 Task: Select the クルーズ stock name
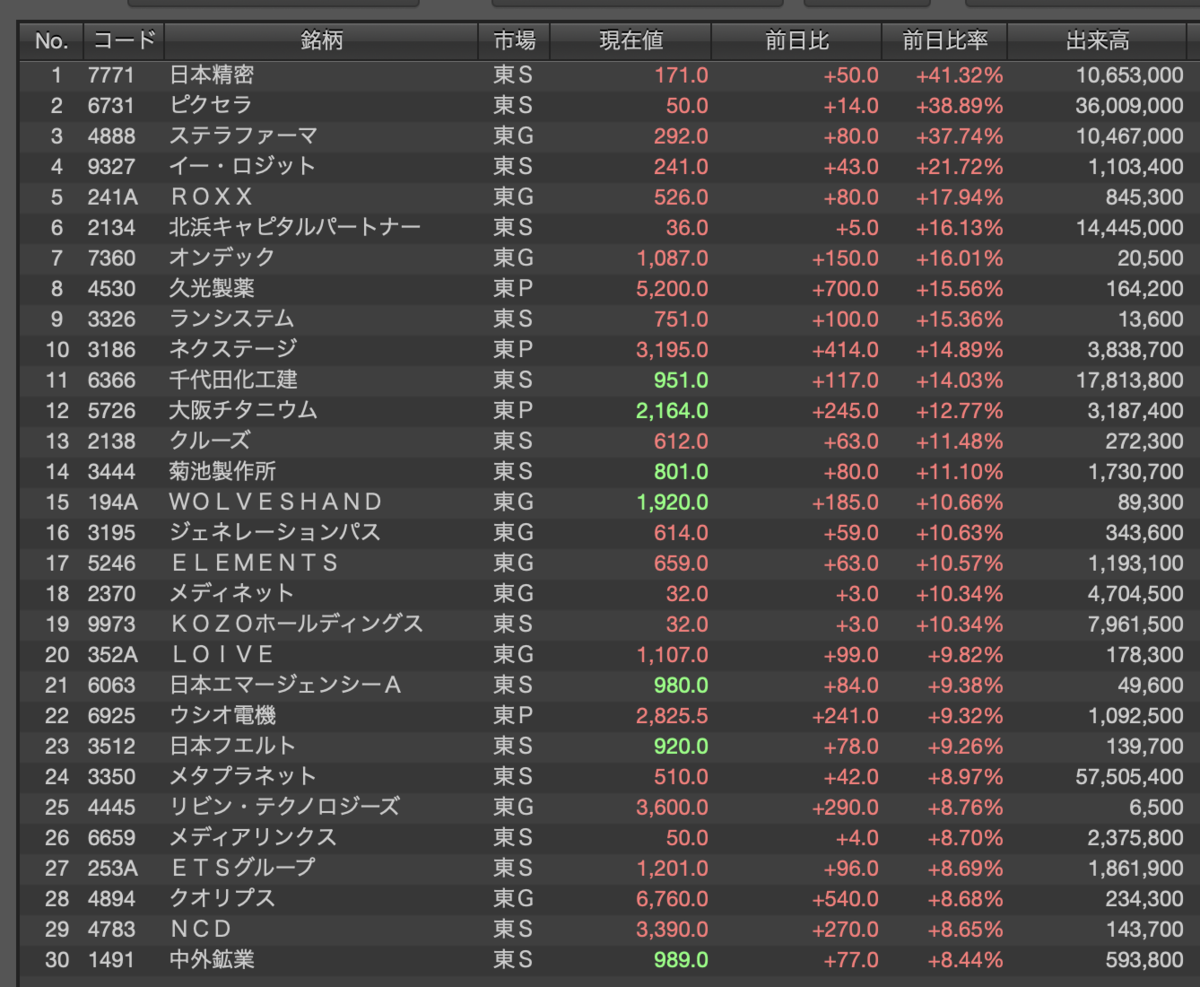(210, 441)
